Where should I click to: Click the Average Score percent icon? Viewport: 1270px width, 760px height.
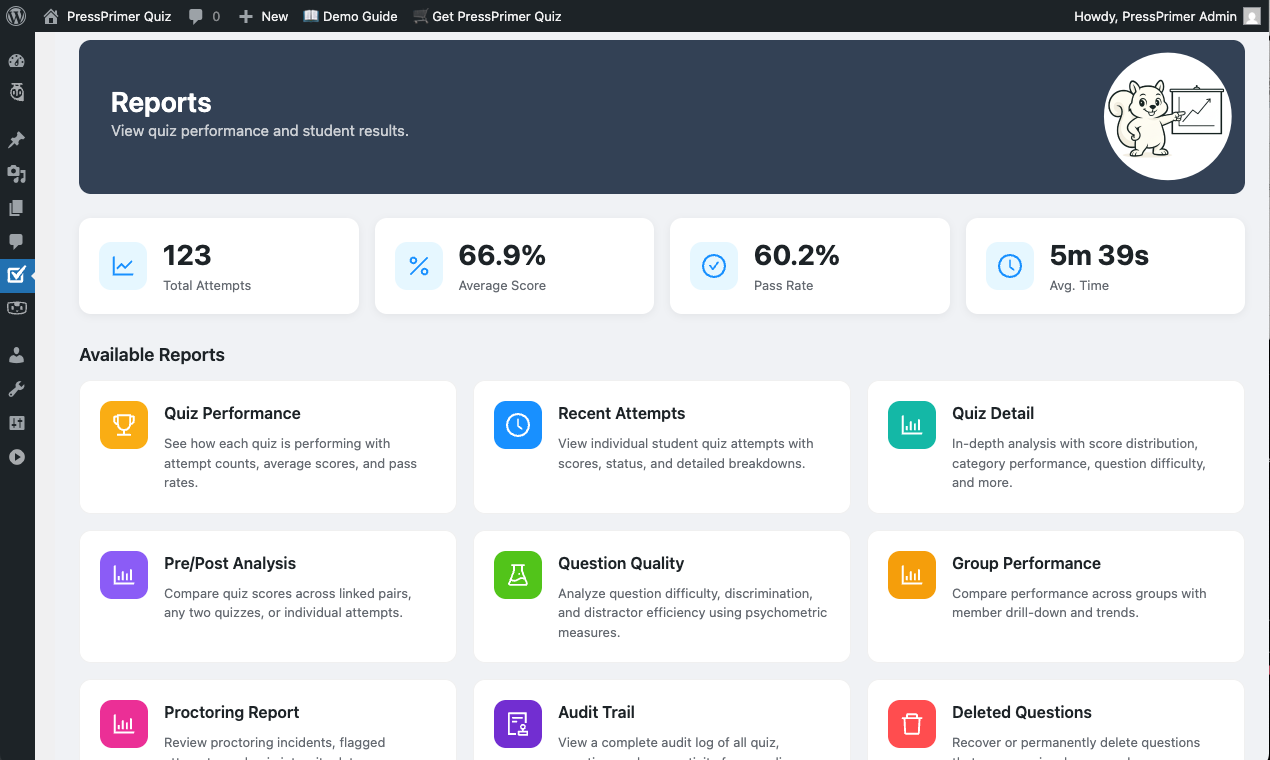[419, 266]
